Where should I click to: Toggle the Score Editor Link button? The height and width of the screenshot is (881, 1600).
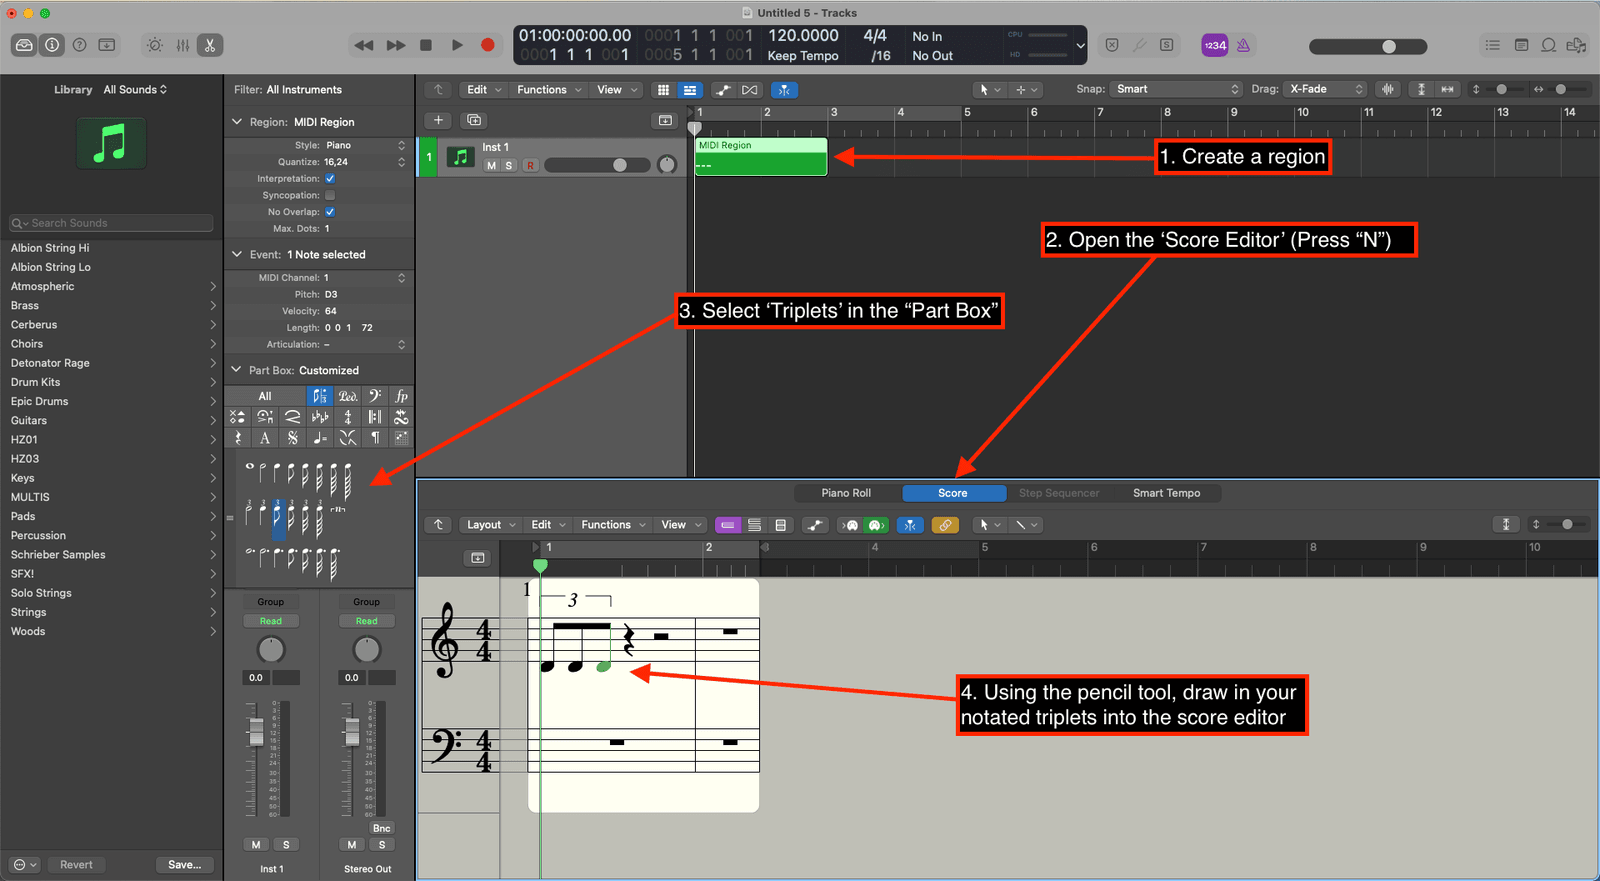(945, 525)
